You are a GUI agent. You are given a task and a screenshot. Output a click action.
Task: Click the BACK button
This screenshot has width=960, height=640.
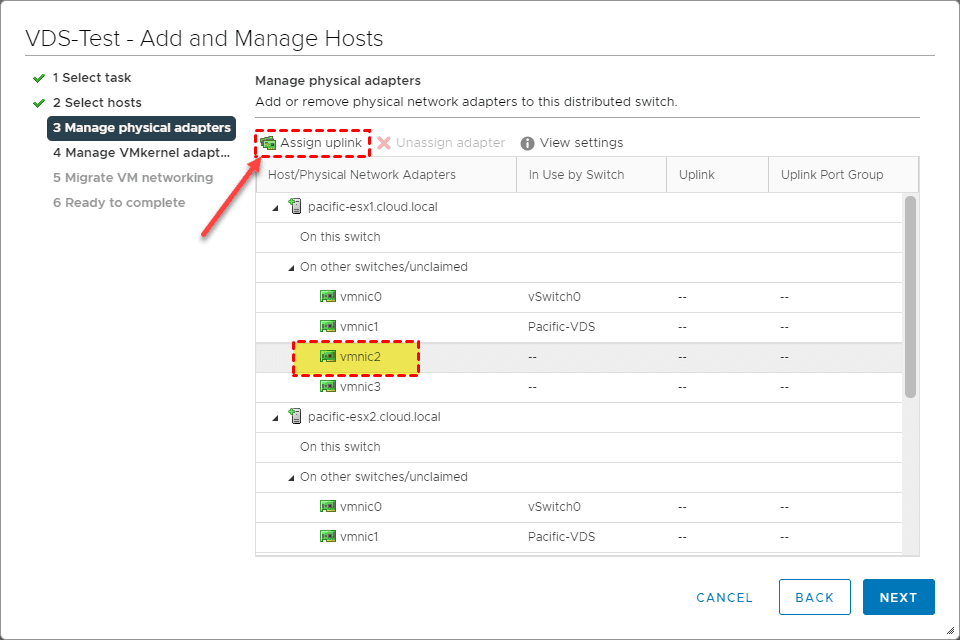coord(814,597)
